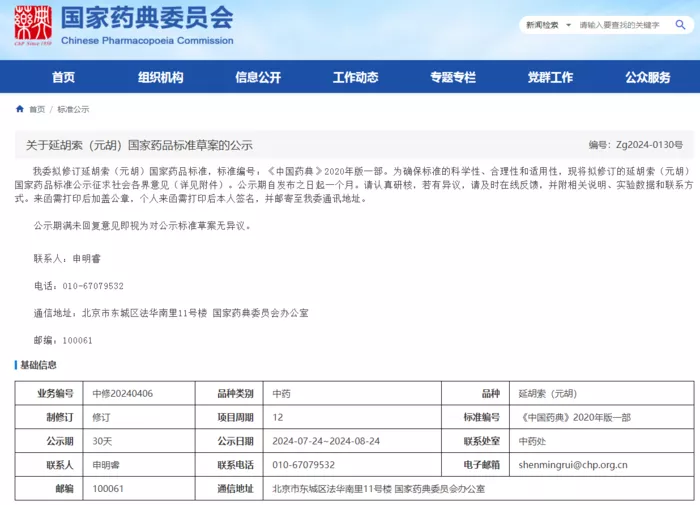Screen dimensions: 700x505
Task: Click the 首页 breadcrumb link
Action: coord(37,109)
